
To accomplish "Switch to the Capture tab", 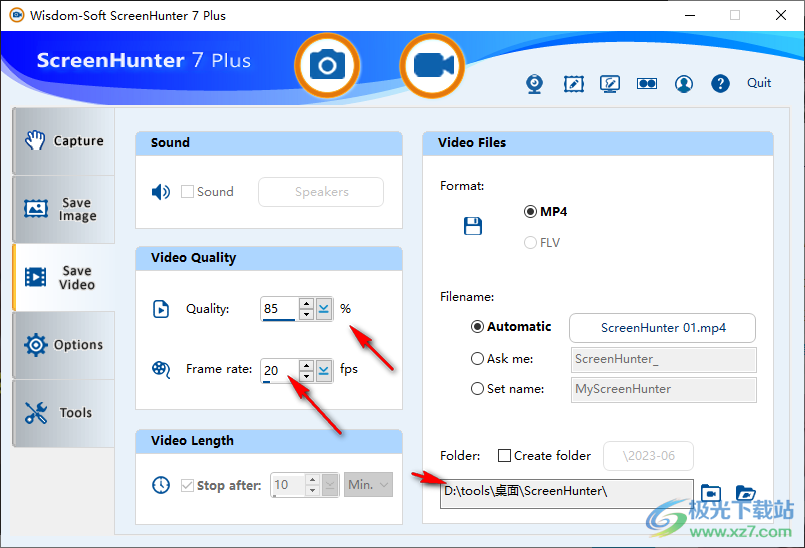I will [x=64, y=141].
